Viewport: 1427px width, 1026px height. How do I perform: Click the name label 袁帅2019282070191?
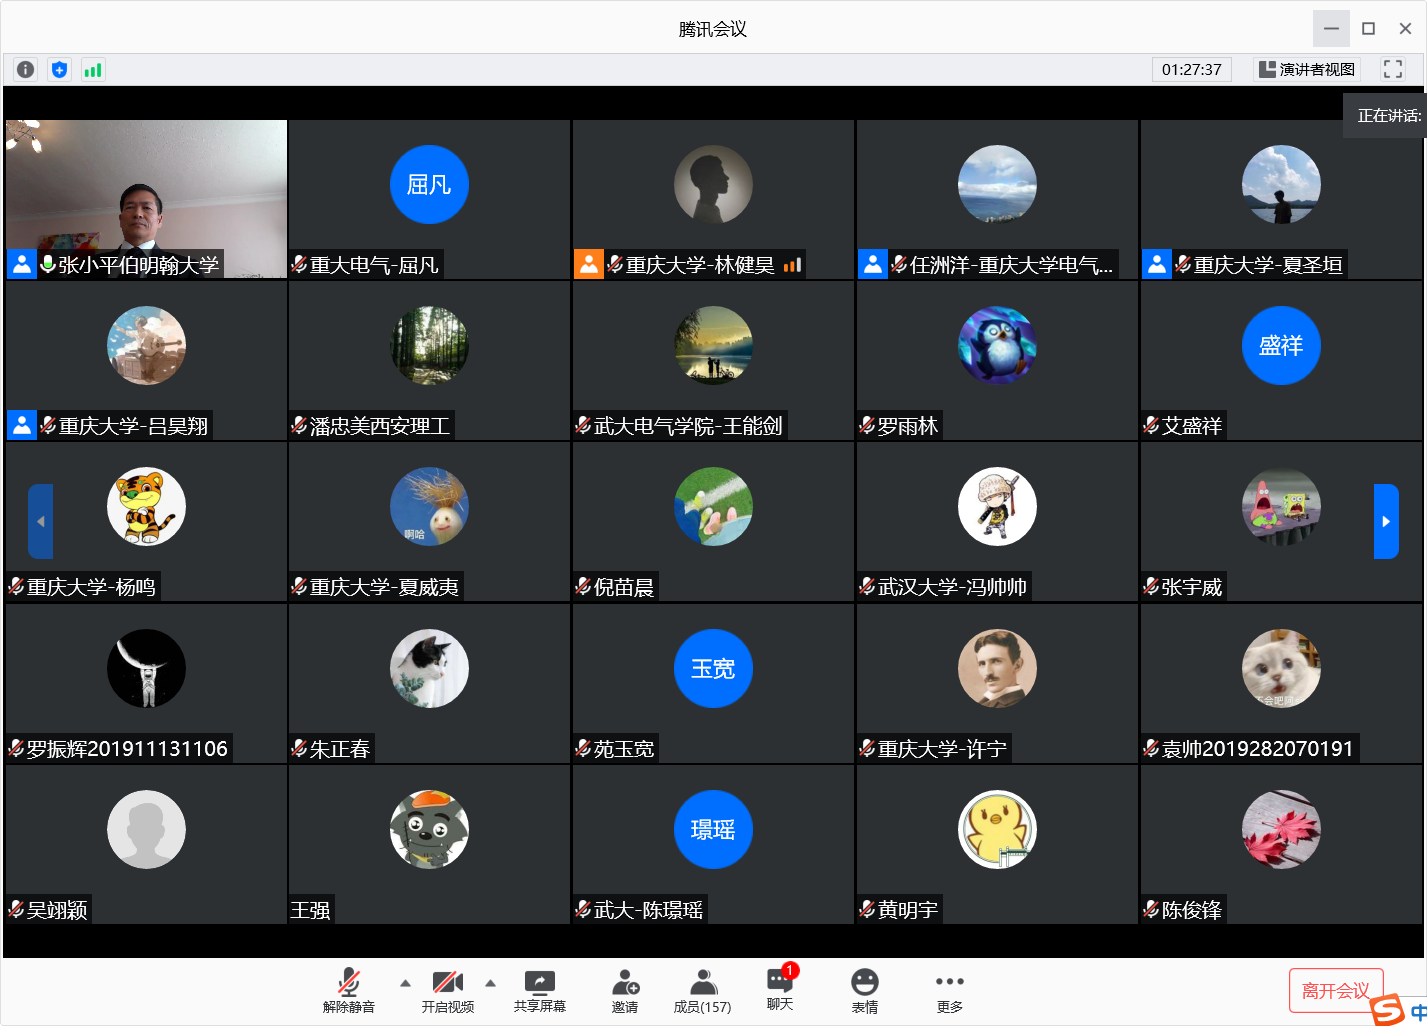click(x=1257, y=749)
